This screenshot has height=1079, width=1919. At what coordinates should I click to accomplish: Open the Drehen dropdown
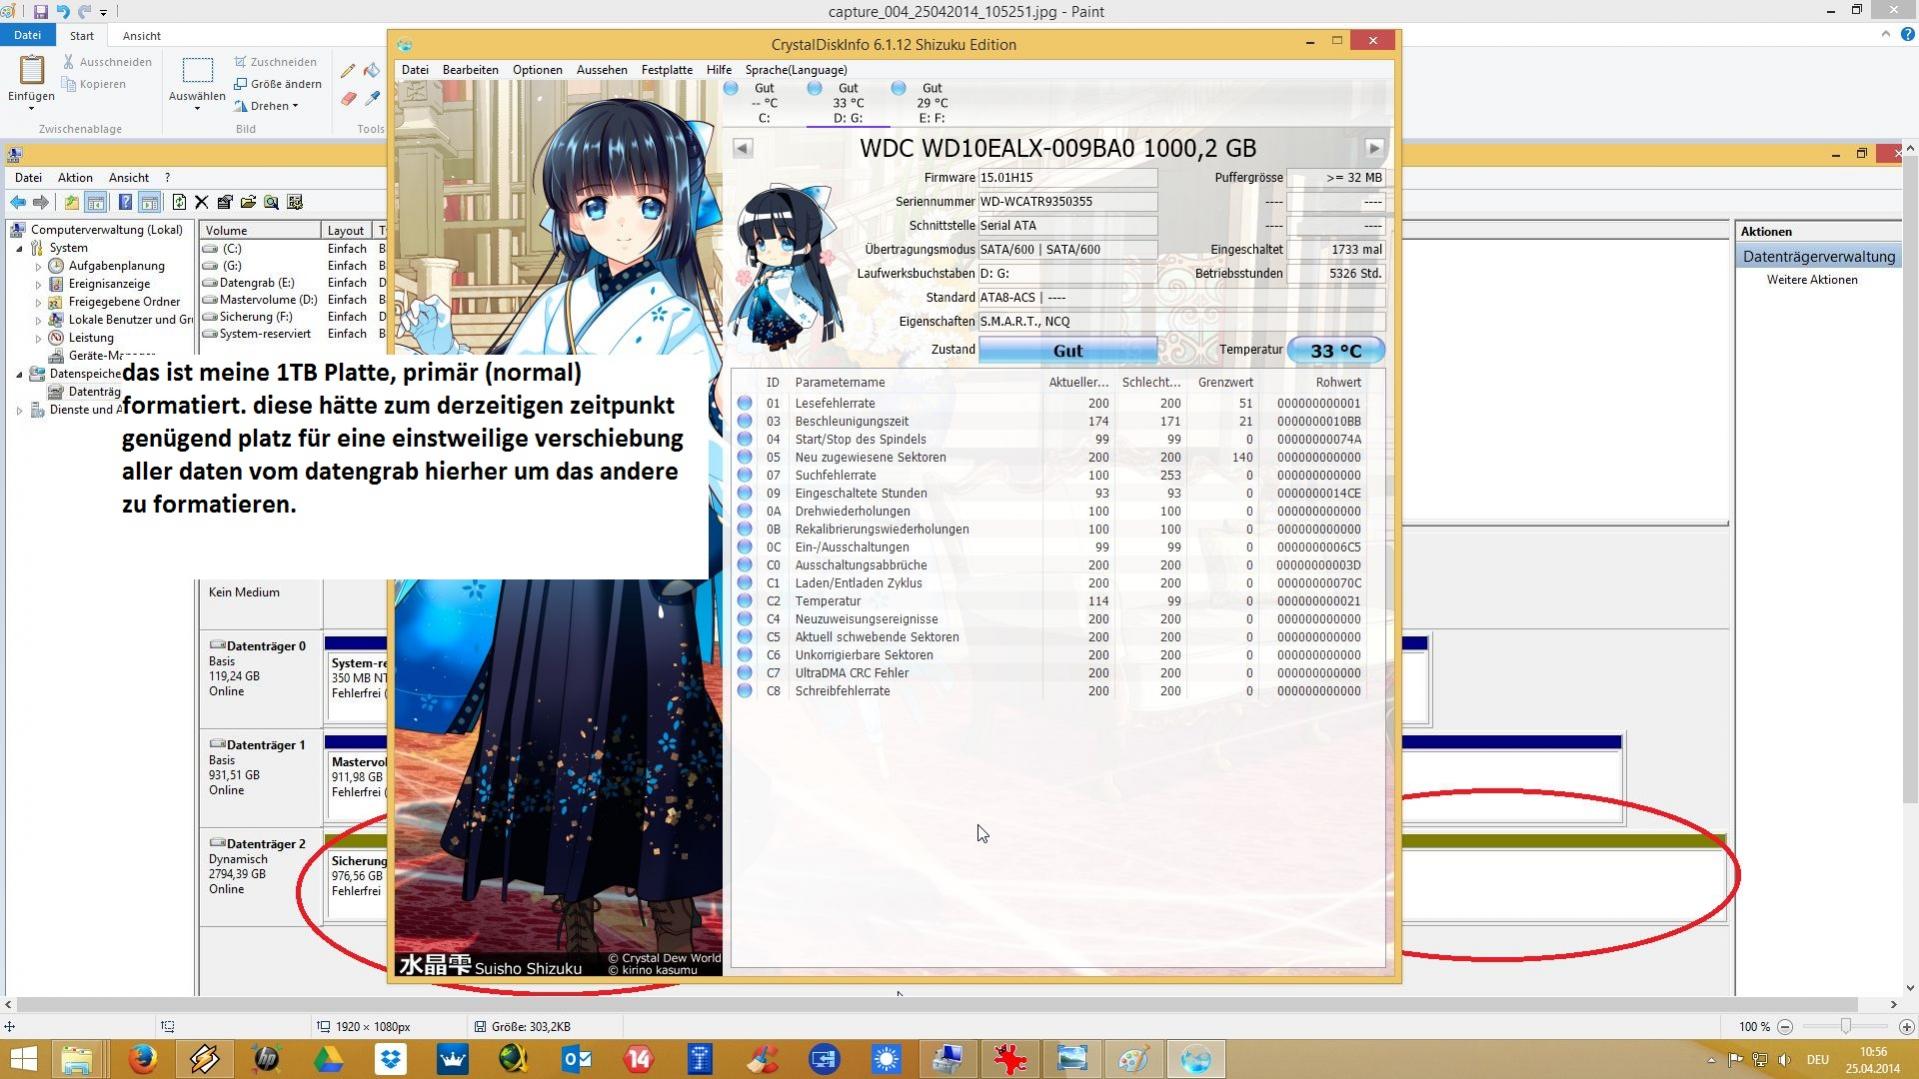click(x=266, y=106)
